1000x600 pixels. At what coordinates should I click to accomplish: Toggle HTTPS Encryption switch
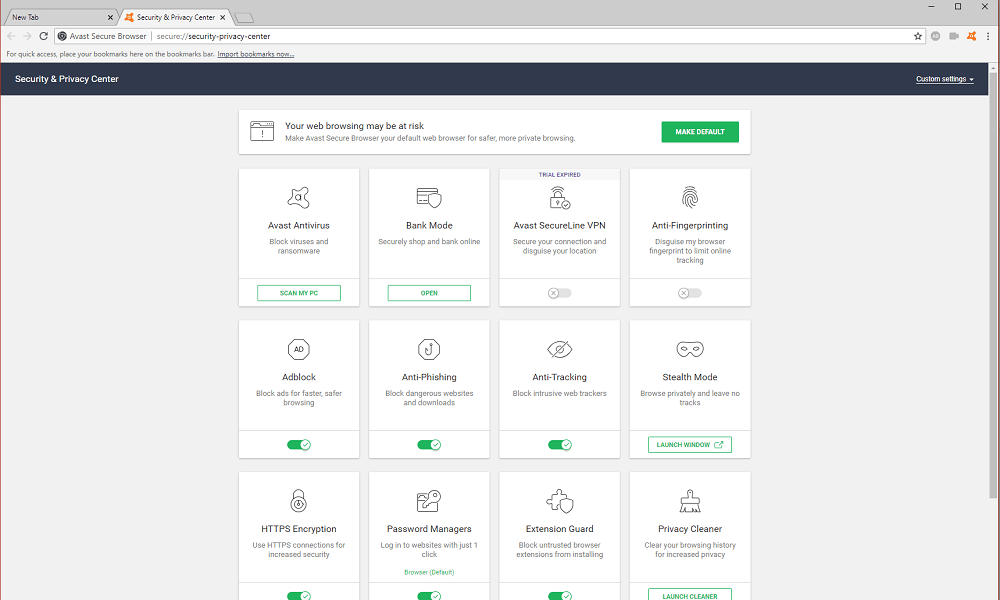pyautogui.click(x=298, y=596)
